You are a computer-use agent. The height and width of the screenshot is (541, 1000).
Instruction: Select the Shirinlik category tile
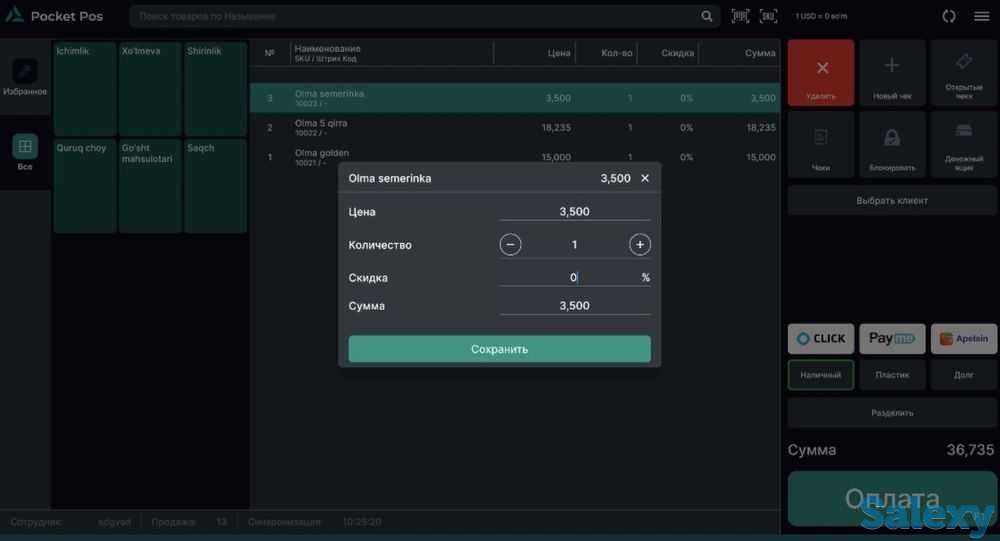click(216, 89)
